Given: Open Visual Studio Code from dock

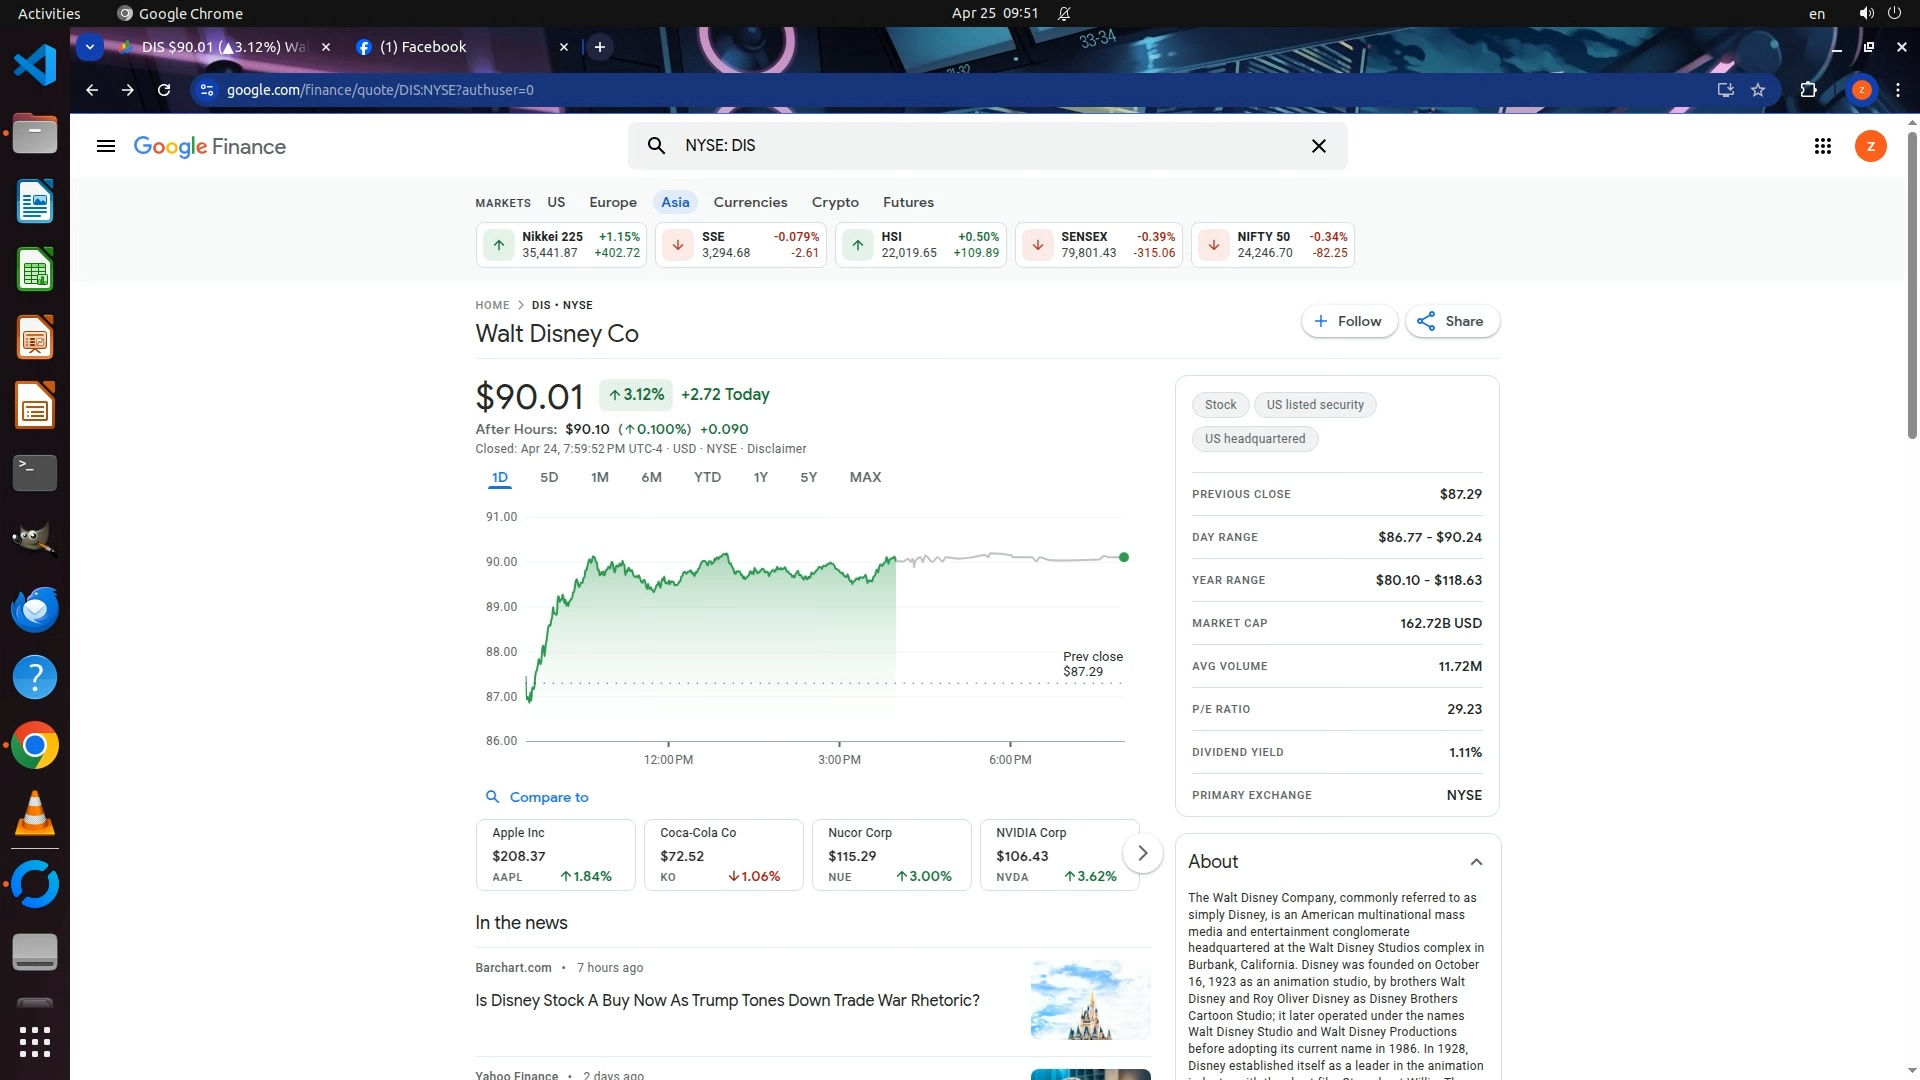Looking at the screenshot, I should (35, 66).
